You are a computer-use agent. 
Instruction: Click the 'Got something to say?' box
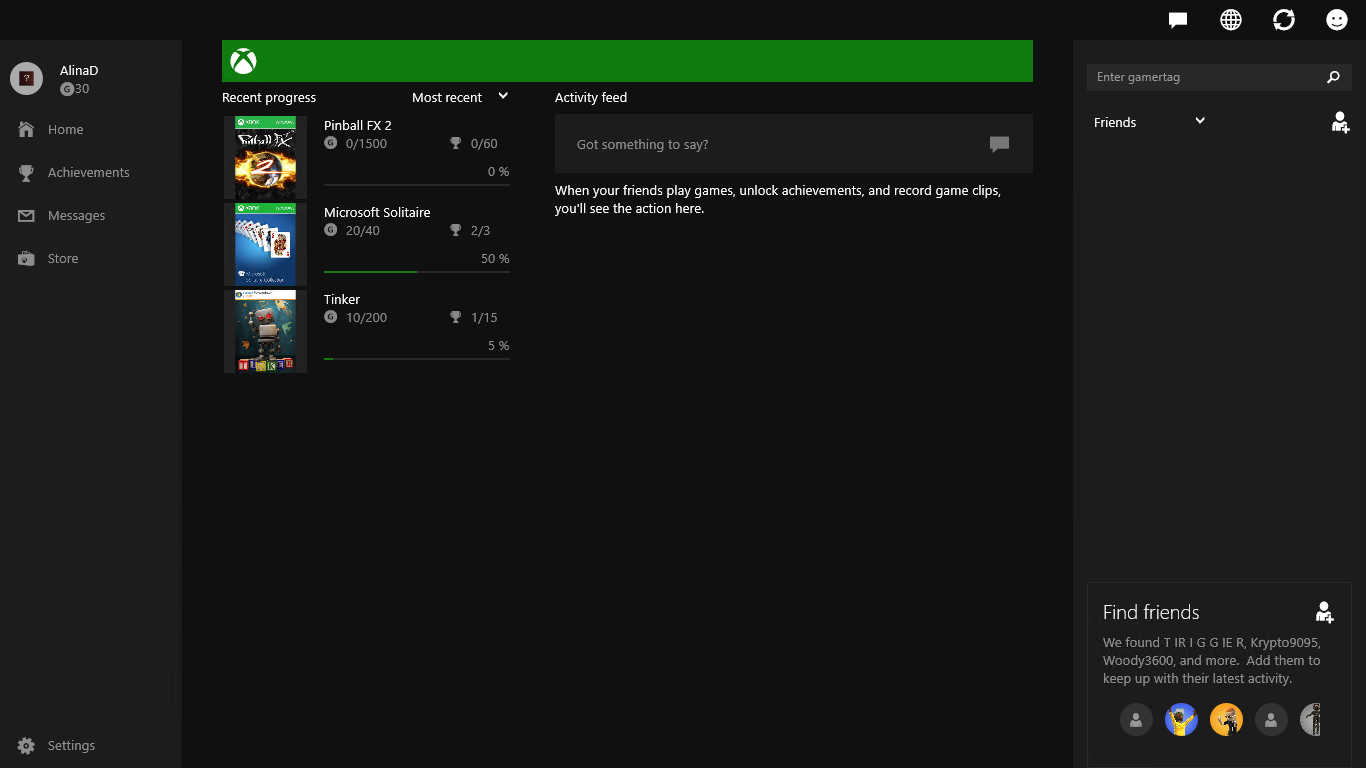[794, 144]
